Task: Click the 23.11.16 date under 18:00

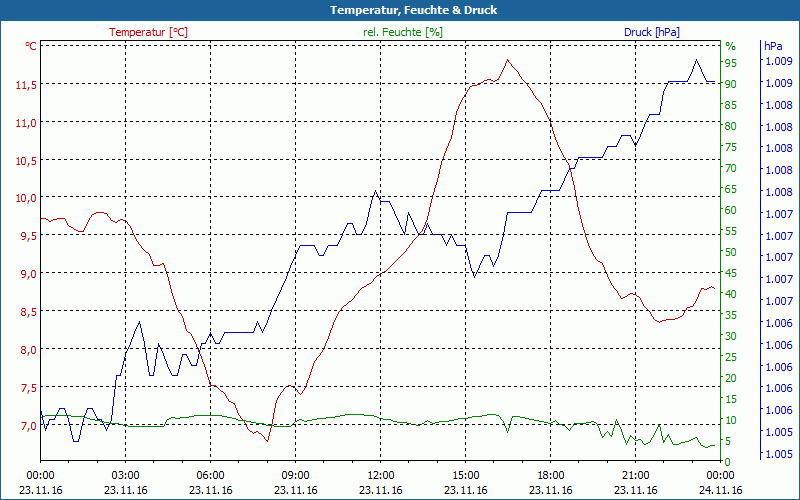Action: point(551,490)
